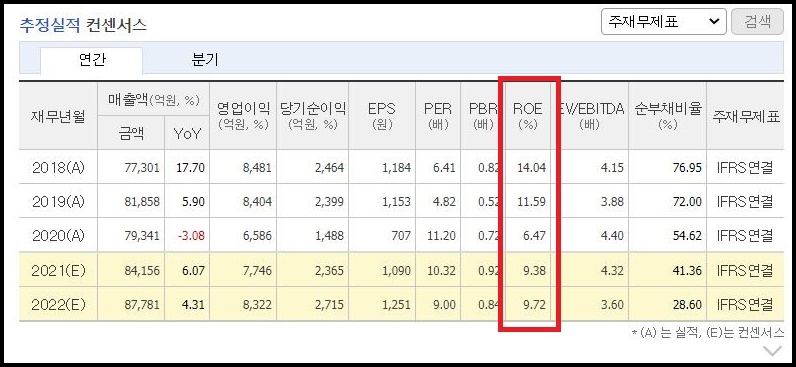This screenshot has height=367, width=796.
Task: Click operating profit value 8,404
Action: pos(257,202)
